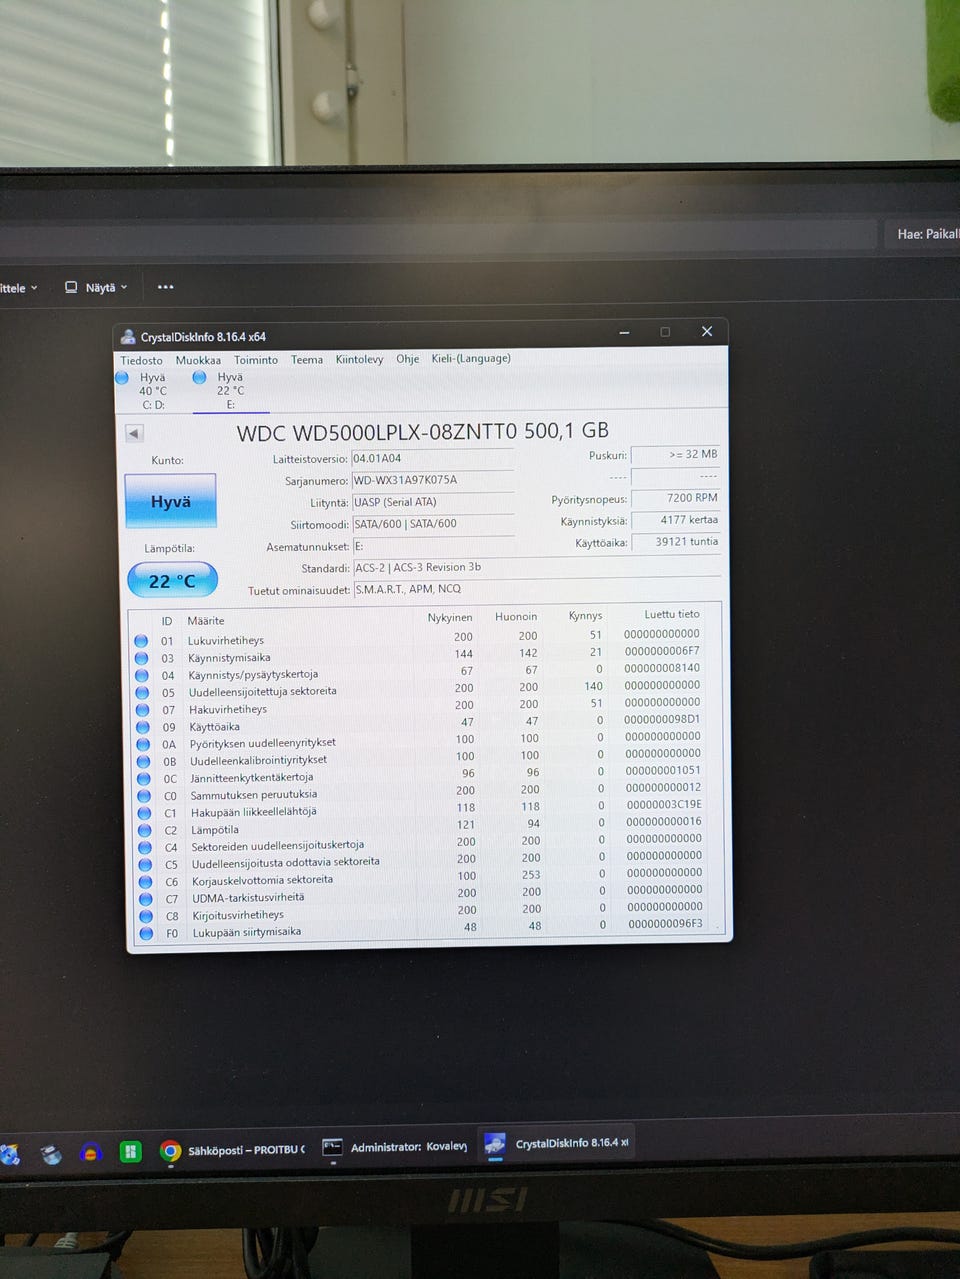Close the CrystalDiskInfo window
The width and height of the screenshot is (960, 1279).
(707, 331)
